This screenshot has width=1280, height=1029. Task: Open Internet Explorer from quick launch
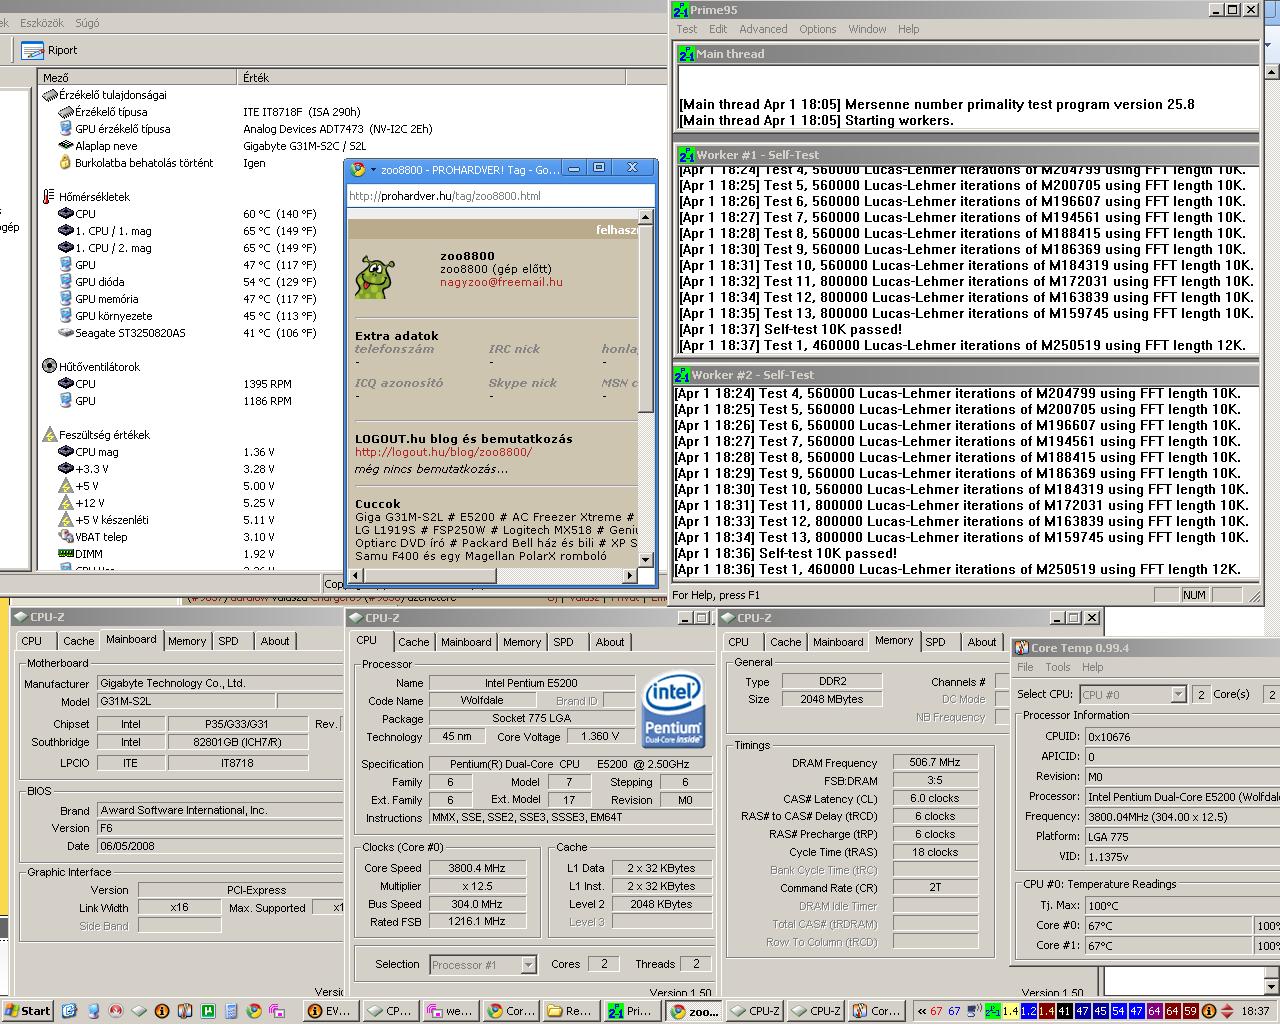(70, 1011)
